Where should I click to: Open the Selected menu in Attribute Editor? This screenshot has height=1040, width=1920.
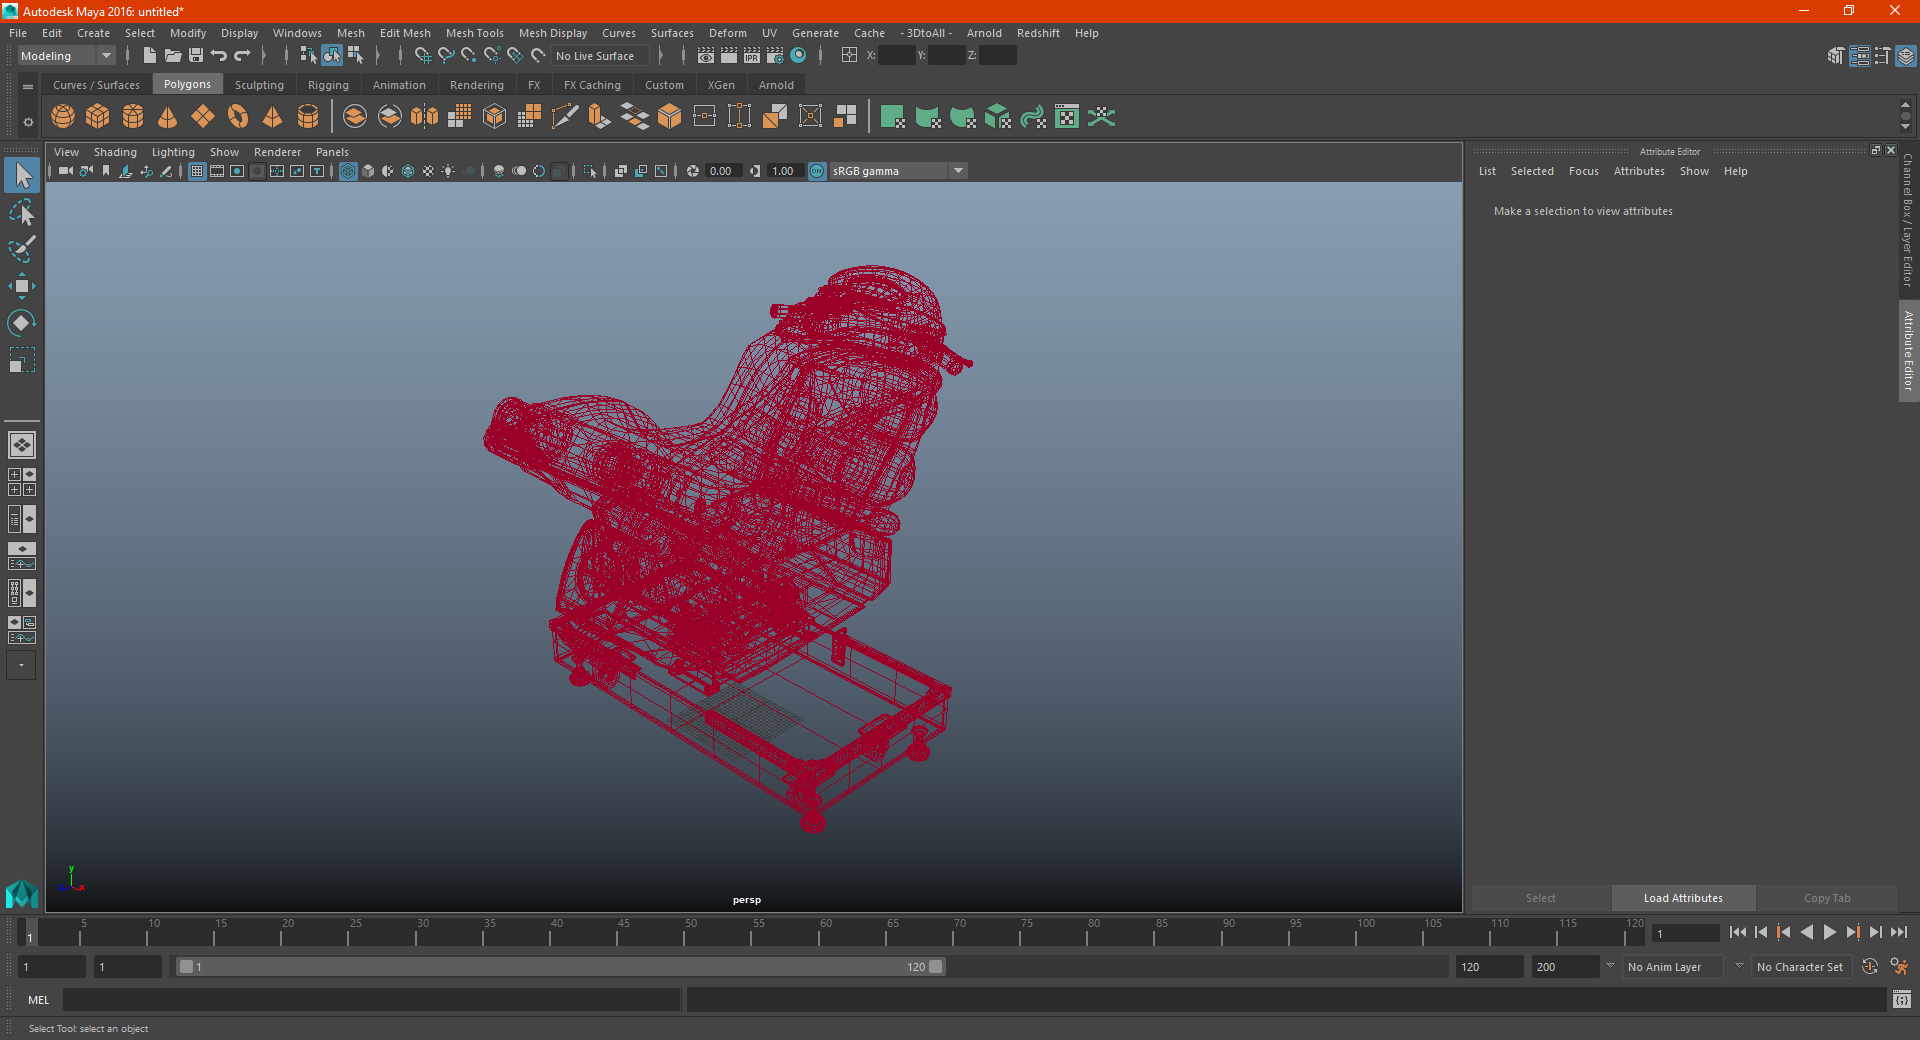click(x=1532, y=171)
